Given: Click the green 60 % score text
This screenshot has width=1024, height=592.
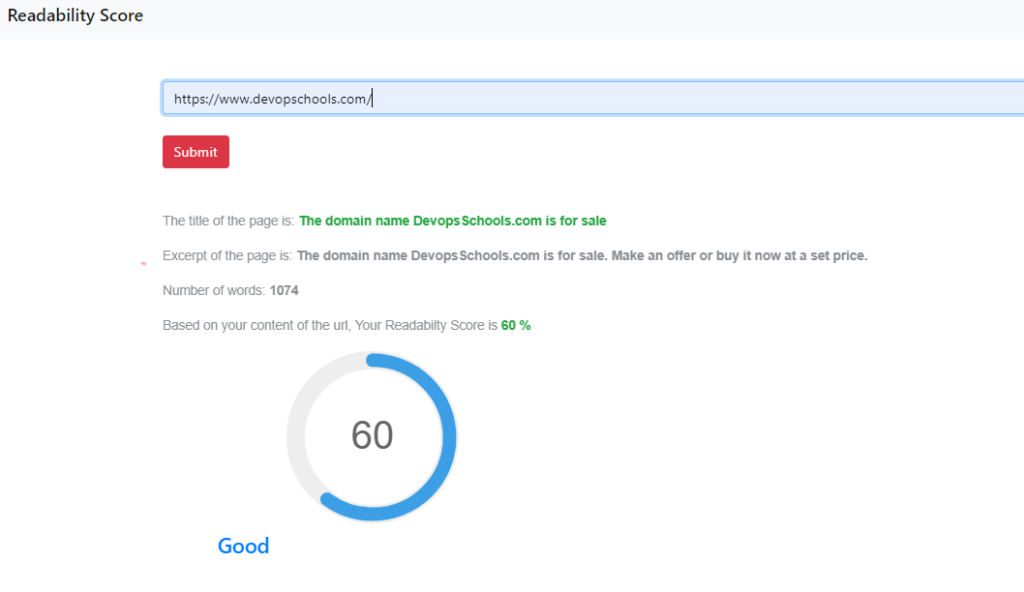Looking at the screenshot, I should pos(516,325).
